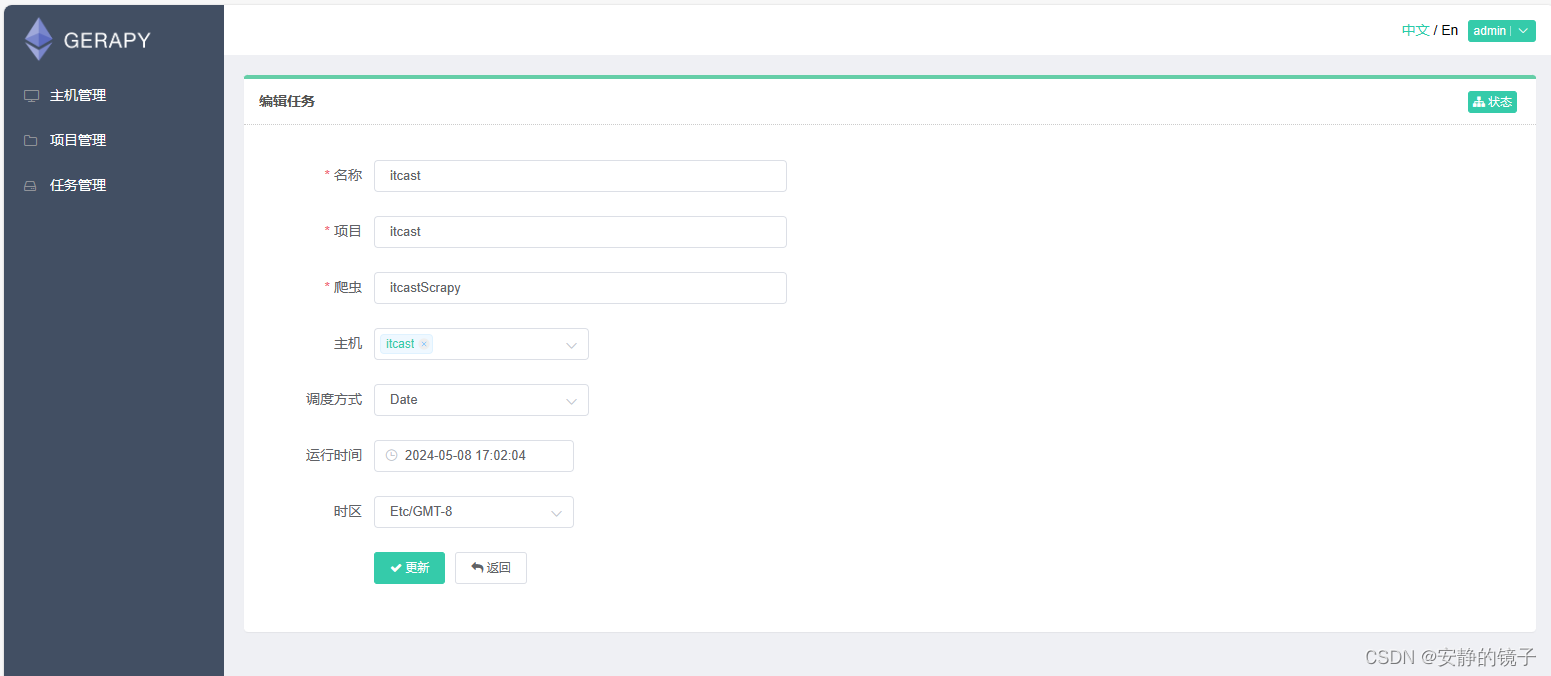Switch language to 中文
This screenshot has width=1551, height=676.
click(1415, 31)
